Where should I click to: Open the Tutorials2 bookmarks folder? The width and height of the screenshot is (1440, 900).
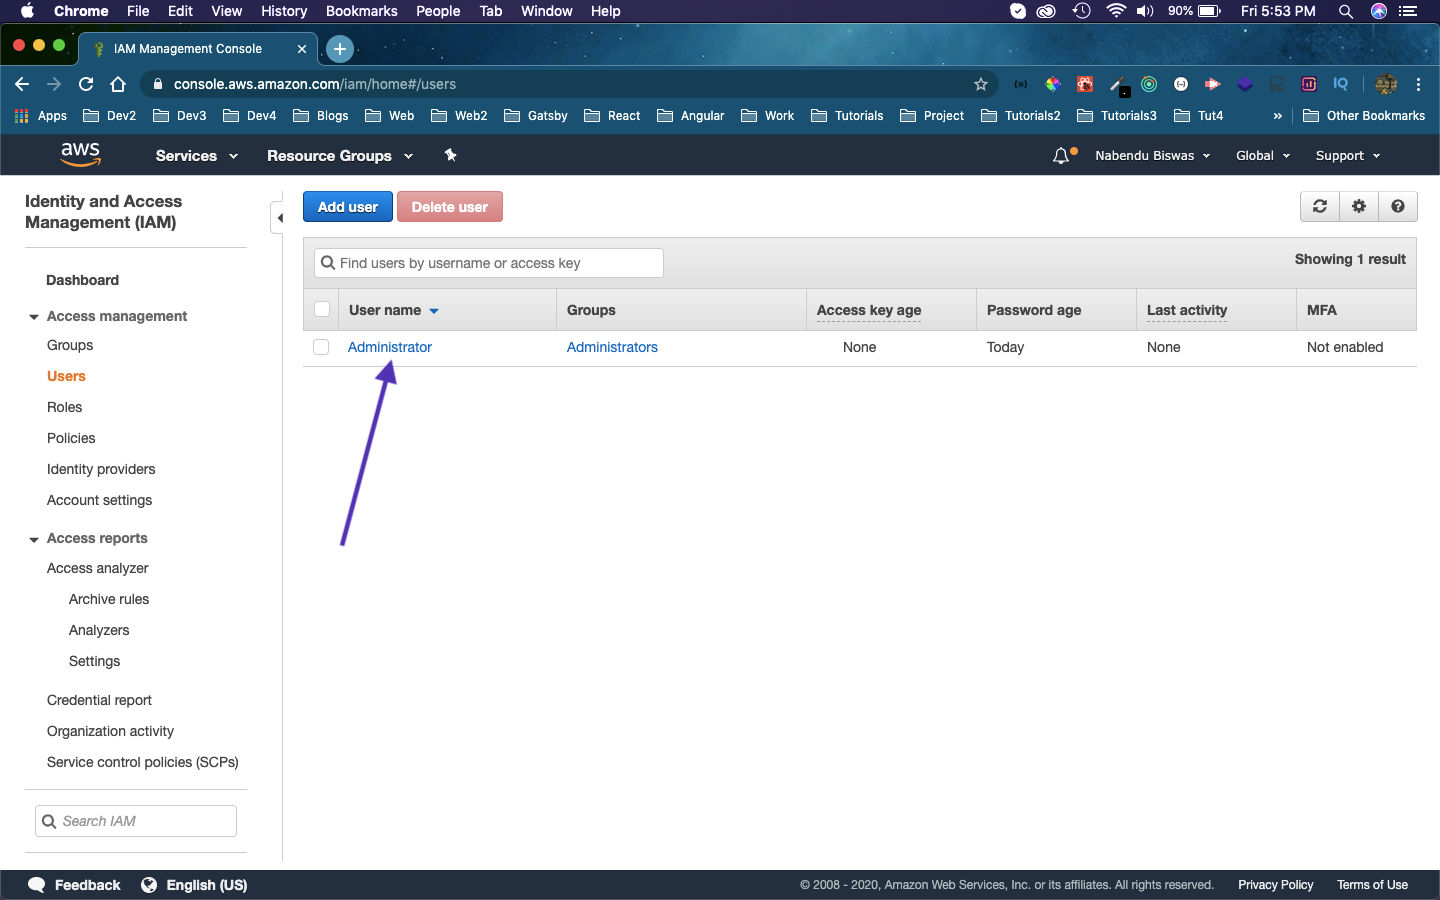[x=1021, y=116]
